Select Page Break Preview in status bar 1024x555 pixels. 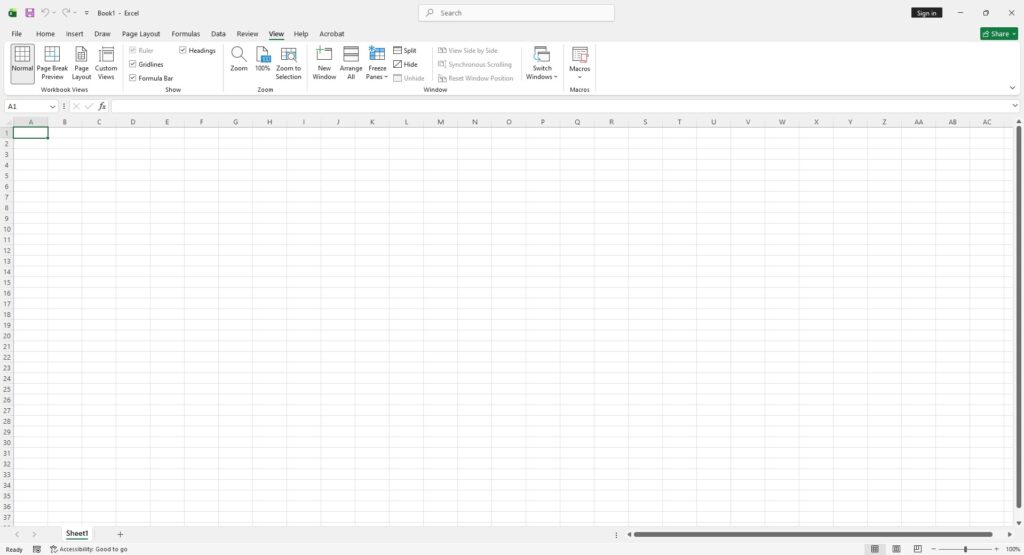pyautogui.click(x=918, y=549)
